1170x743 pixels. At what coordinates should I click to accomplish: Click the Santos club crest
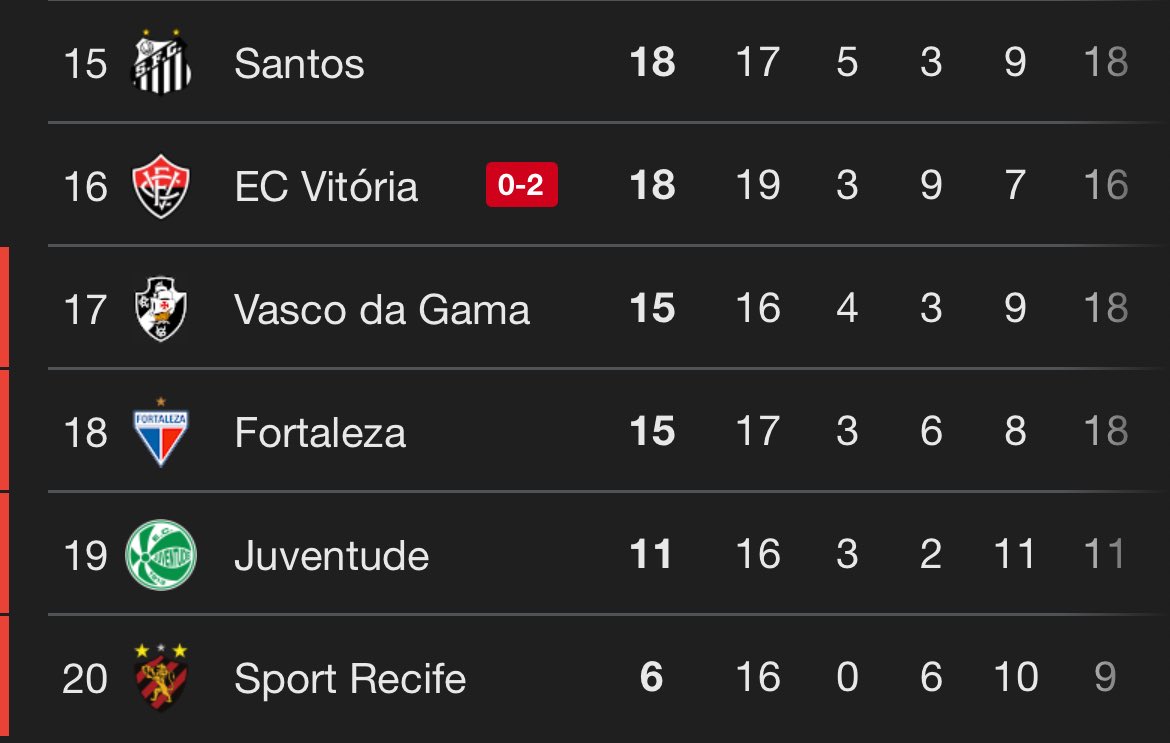(x=161, y=63)
